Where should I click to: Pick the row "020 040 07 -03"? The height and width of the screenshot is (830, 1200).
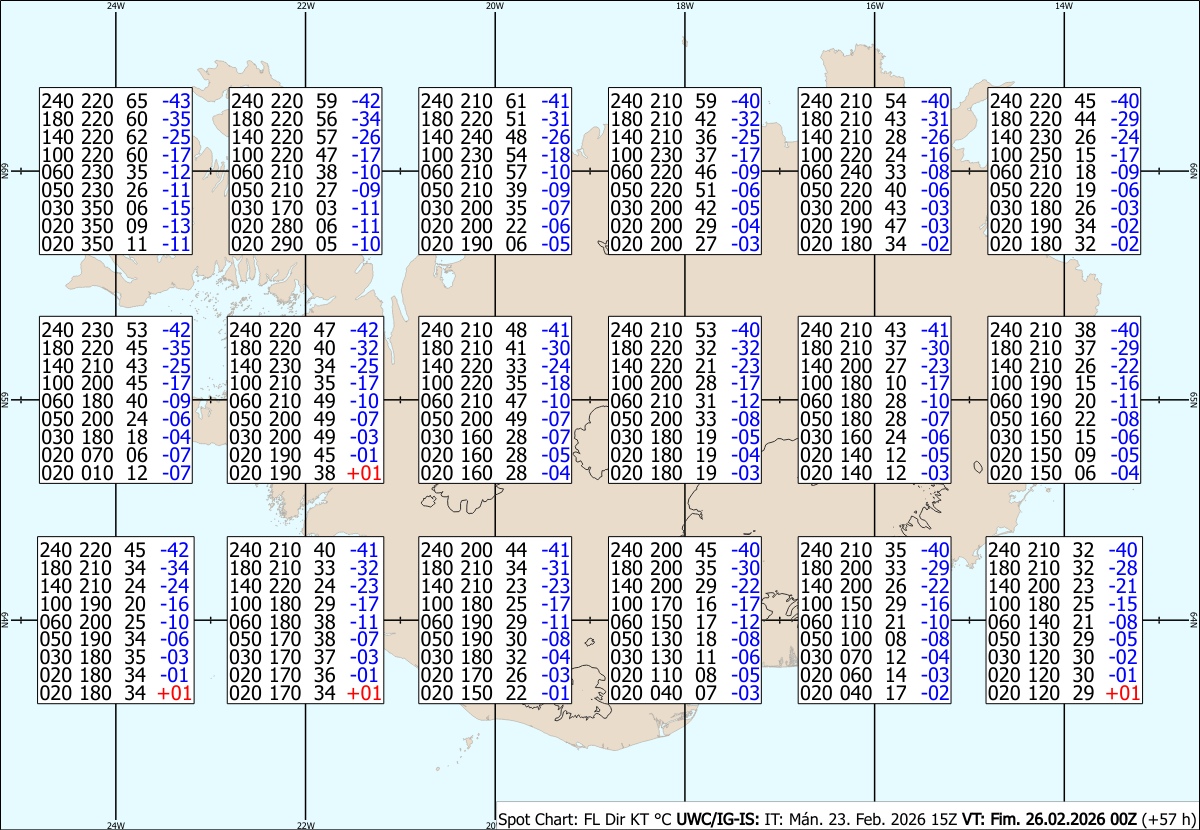coord(686,692)
